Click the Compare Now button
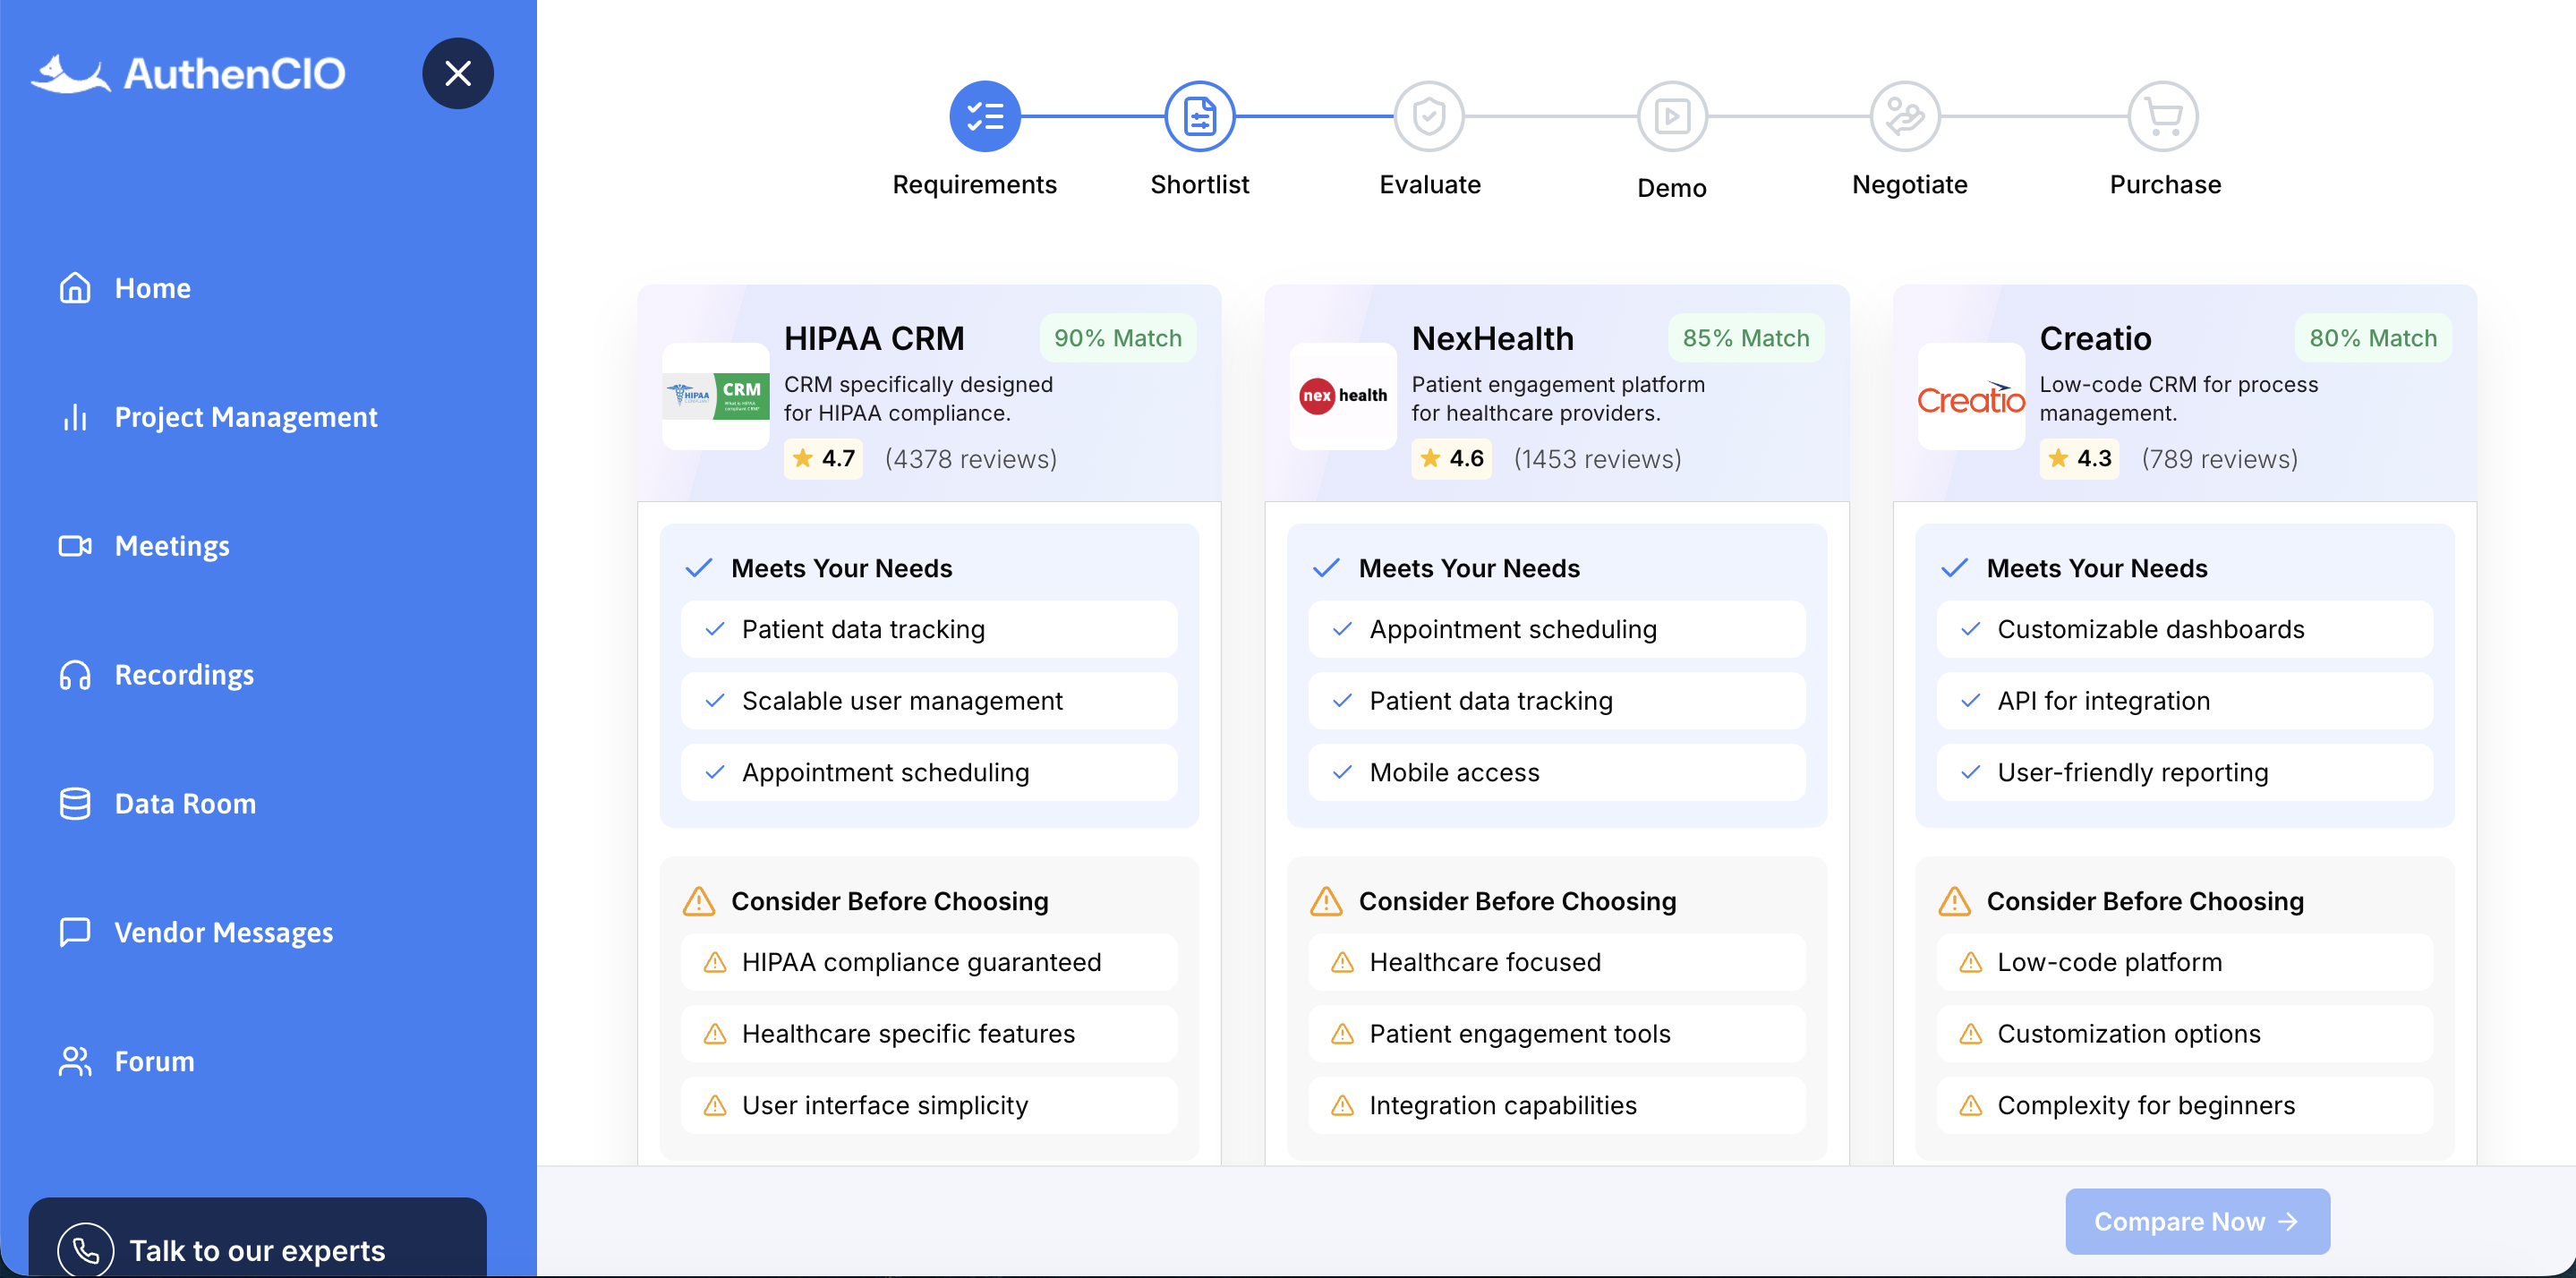Viewport: 2576px width, 1278px height. [x=2197, y=1221]
